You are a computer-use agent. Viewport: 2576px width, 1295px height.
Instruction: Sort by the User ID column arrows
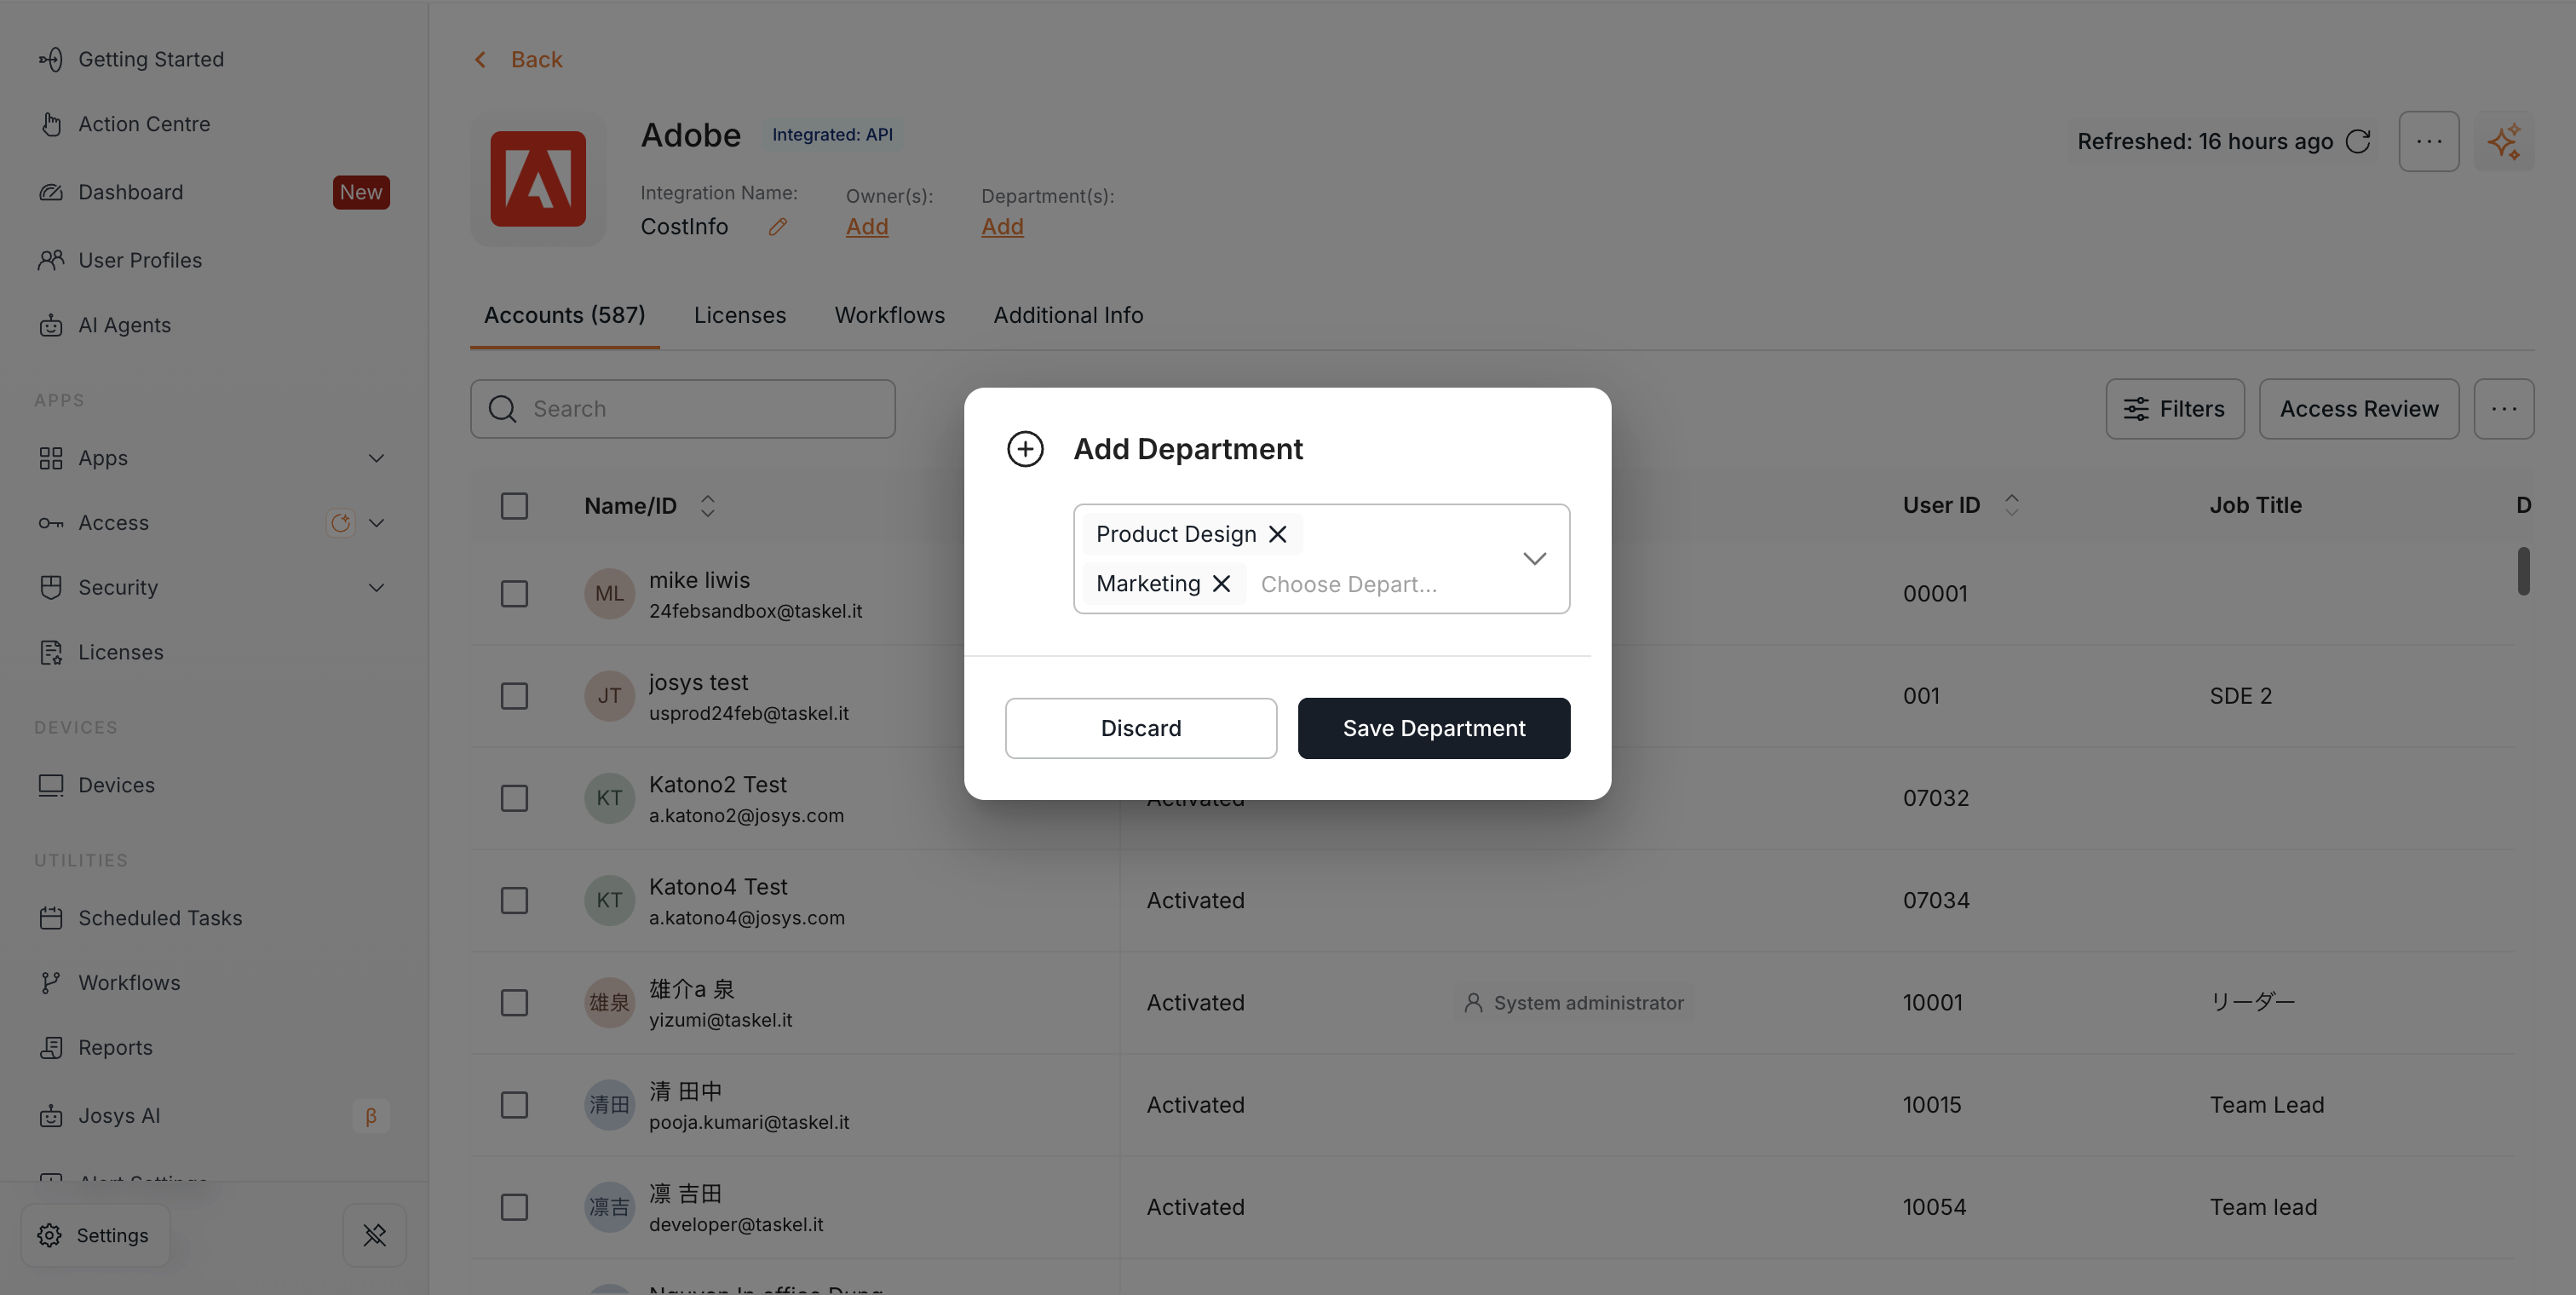[x=2012, y=505]
